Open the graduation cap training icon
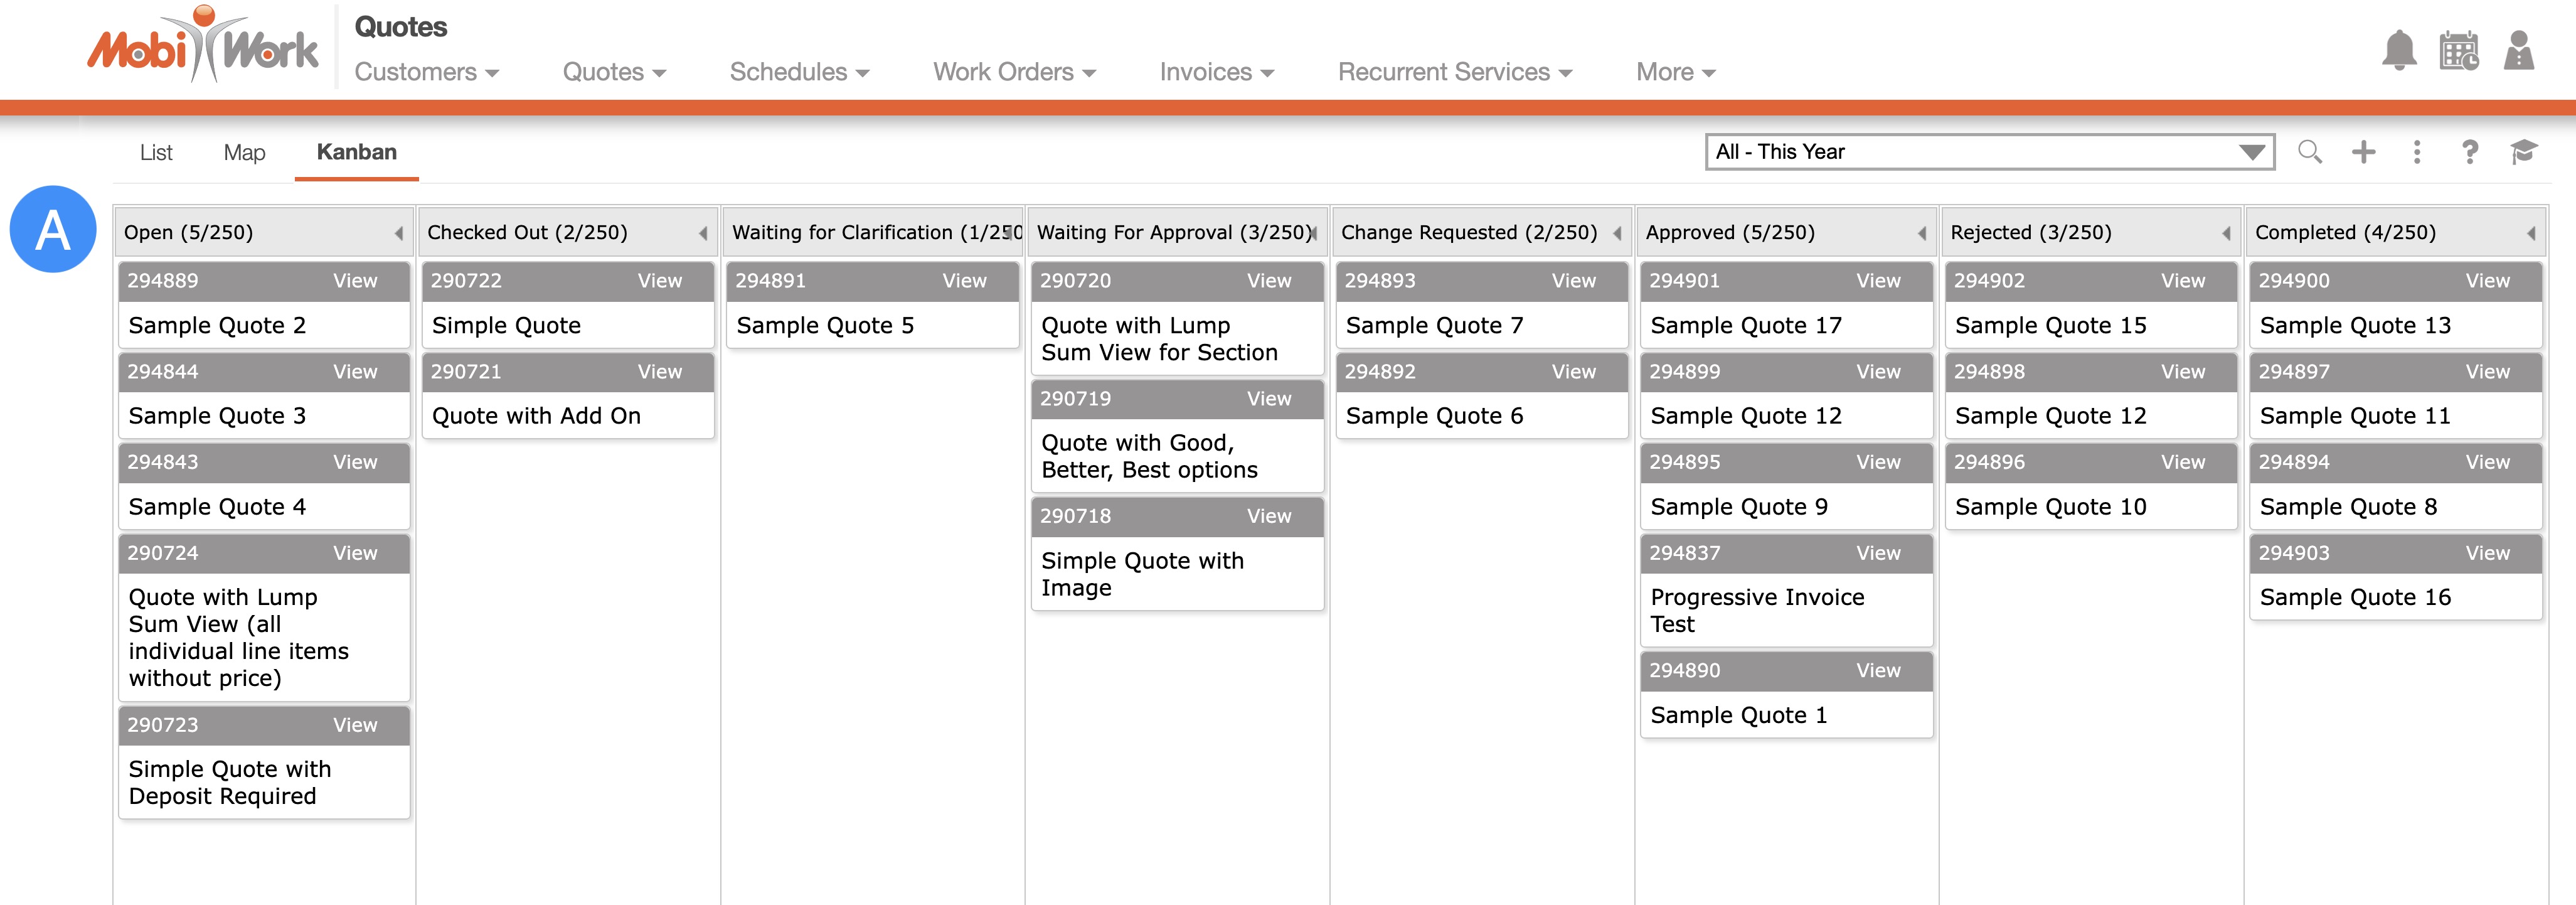 coord(2523,152)
